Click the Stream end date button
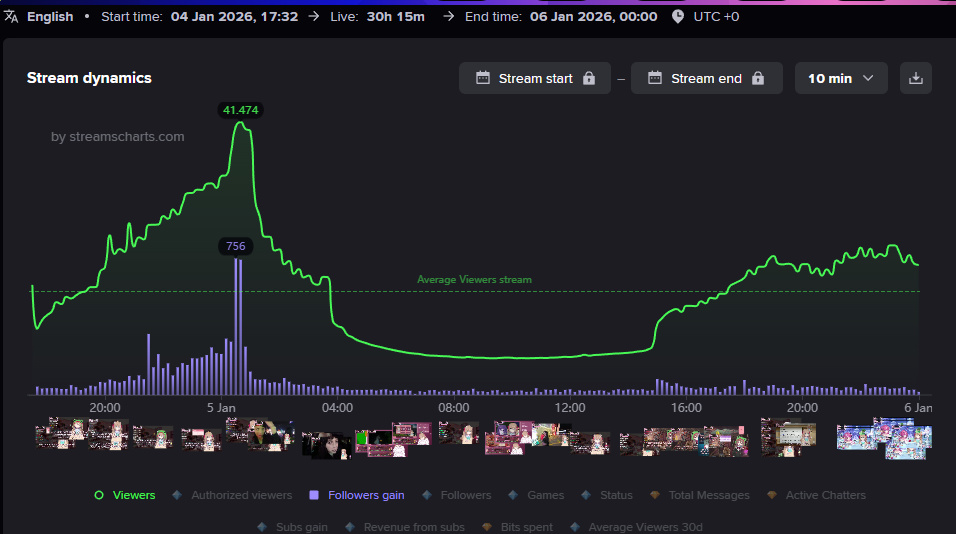 707,78
